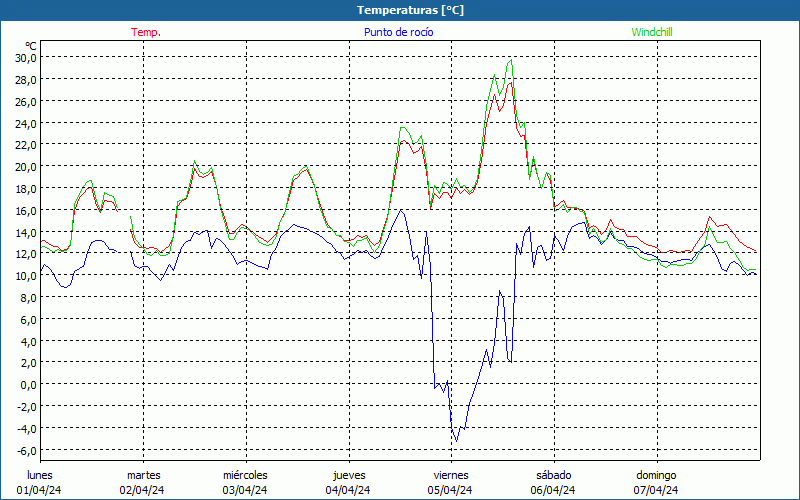The image size is (800, 500).
Task: Click the 22,0 axis value
Action: 26,145
